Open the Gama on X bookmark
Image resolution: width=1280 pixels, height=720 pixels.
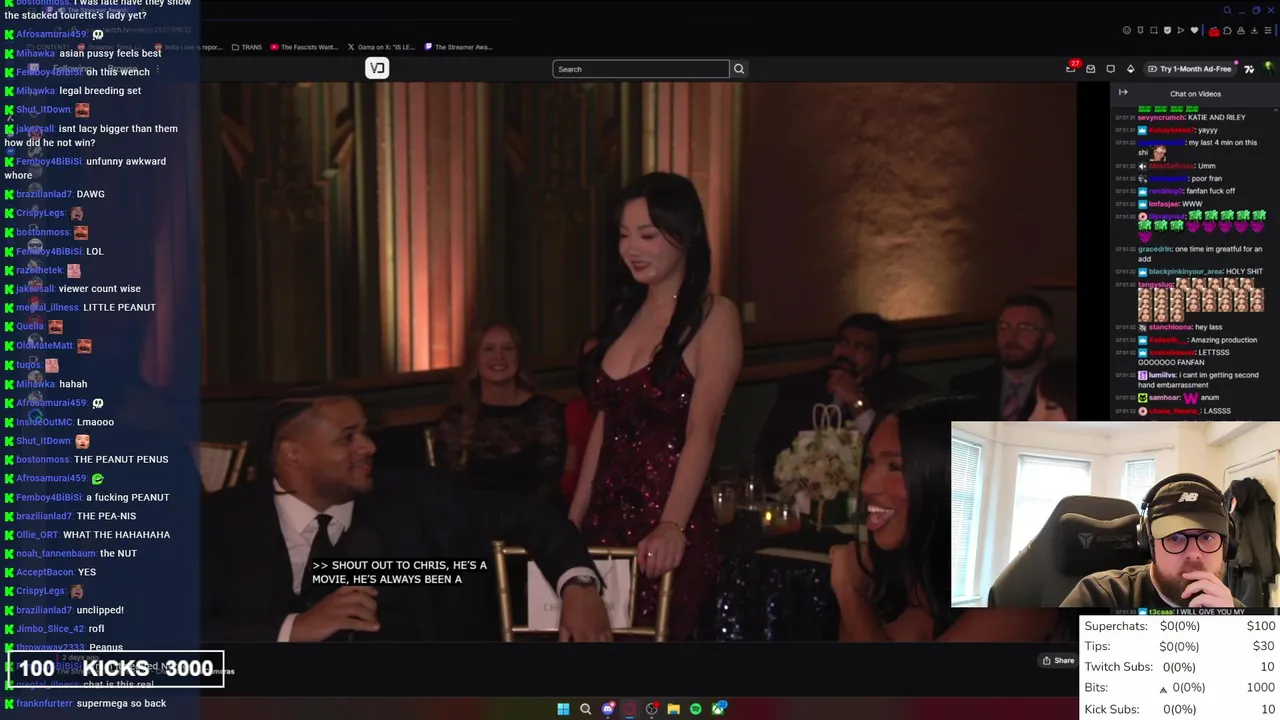click(x=381, y=47)
